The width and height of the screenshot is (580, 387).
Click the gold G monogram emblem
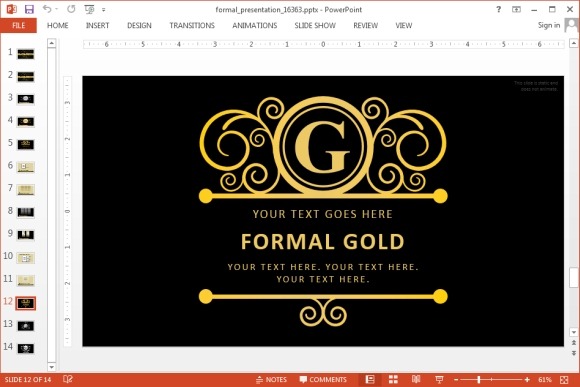click(x=323, y=146)
